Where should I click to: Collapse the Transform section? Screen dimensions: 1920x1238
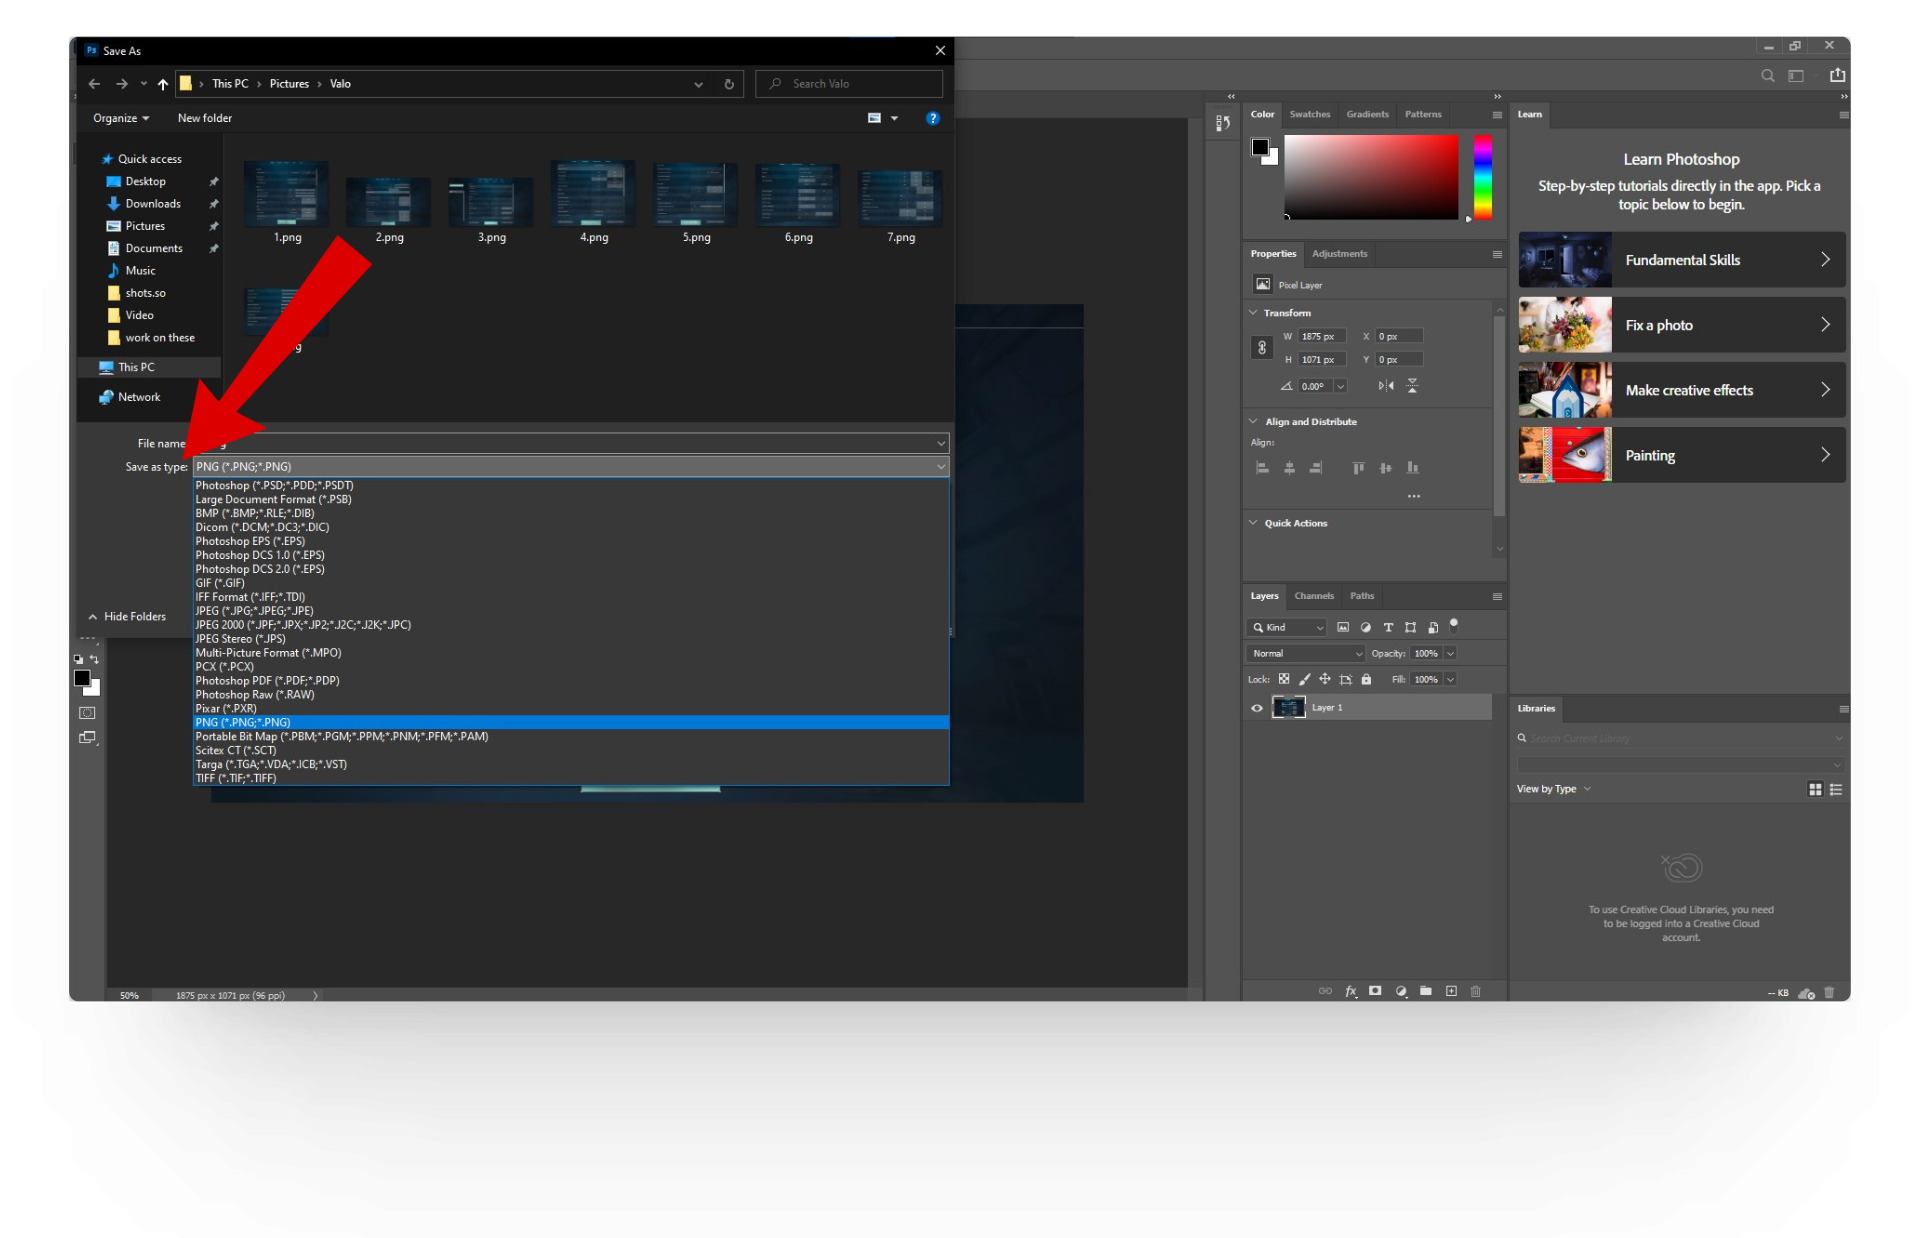click(1254, 313)
